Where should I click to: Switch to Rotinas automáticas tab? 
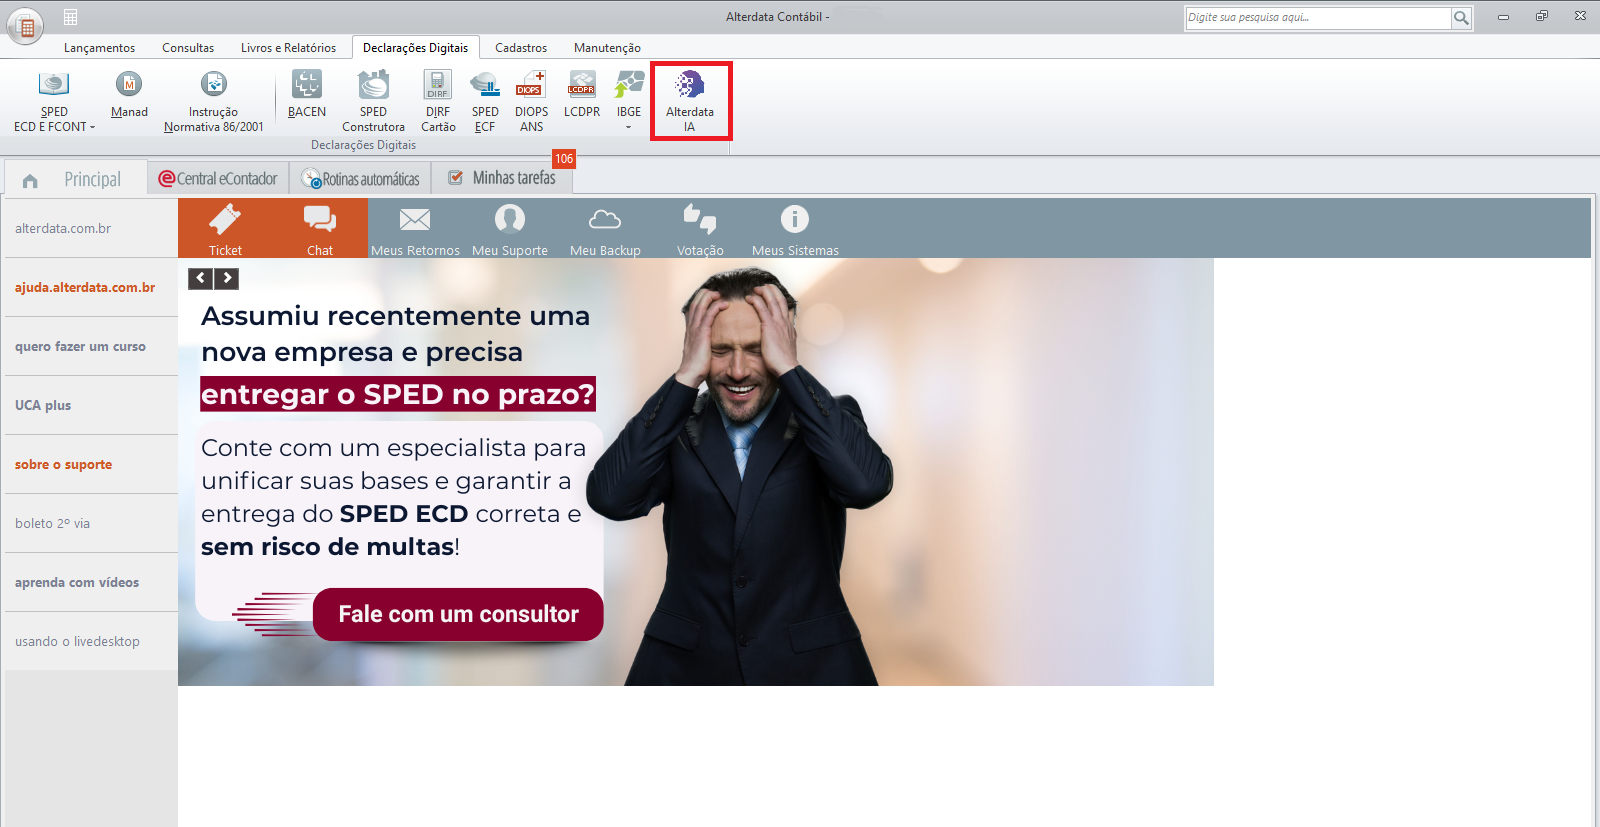pos(361,179)
